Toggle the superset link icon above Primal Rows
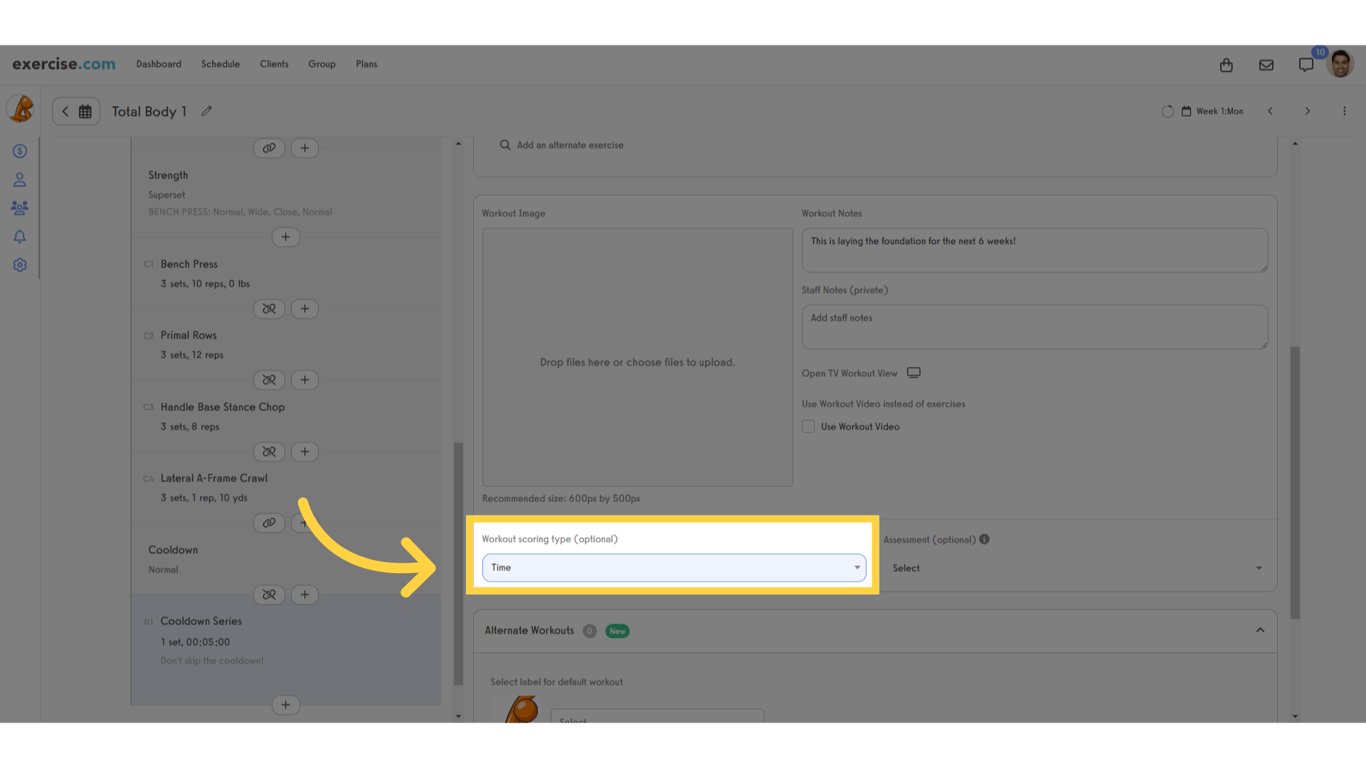Viewport: 1366px width, 768px height. click(269, 308)
